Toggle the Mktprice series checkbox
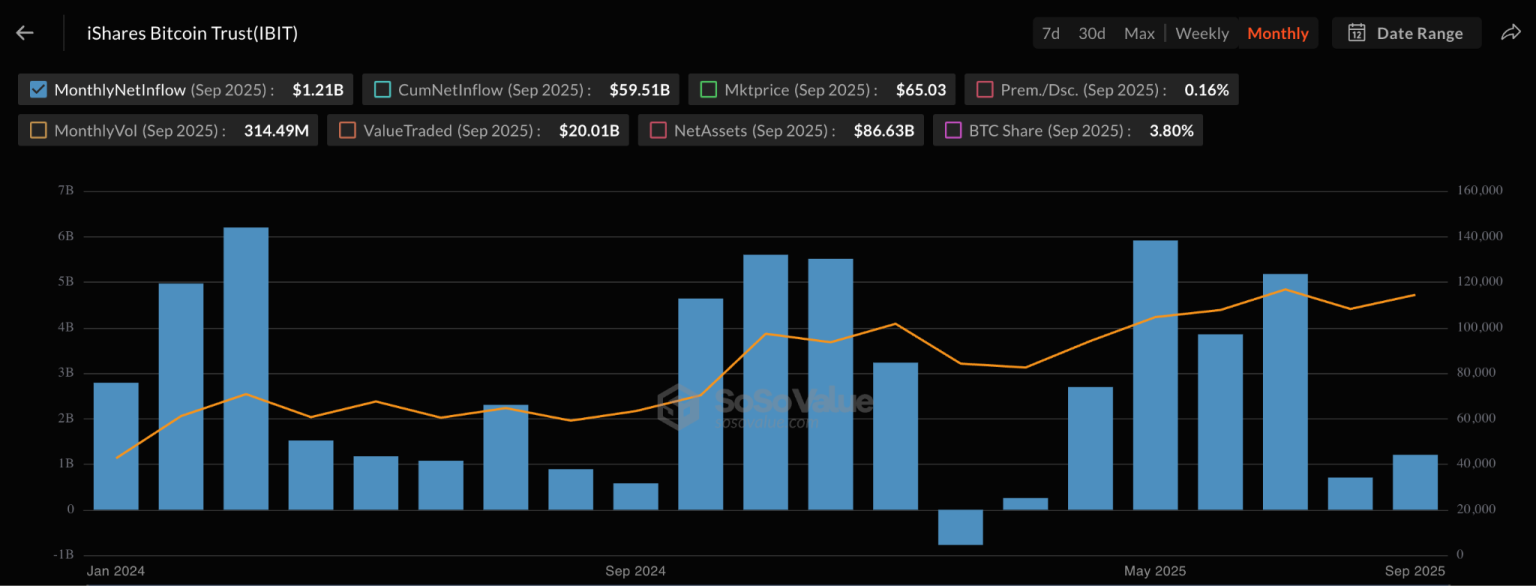Viewport: 1536px width, 586px height. [708, 90]
